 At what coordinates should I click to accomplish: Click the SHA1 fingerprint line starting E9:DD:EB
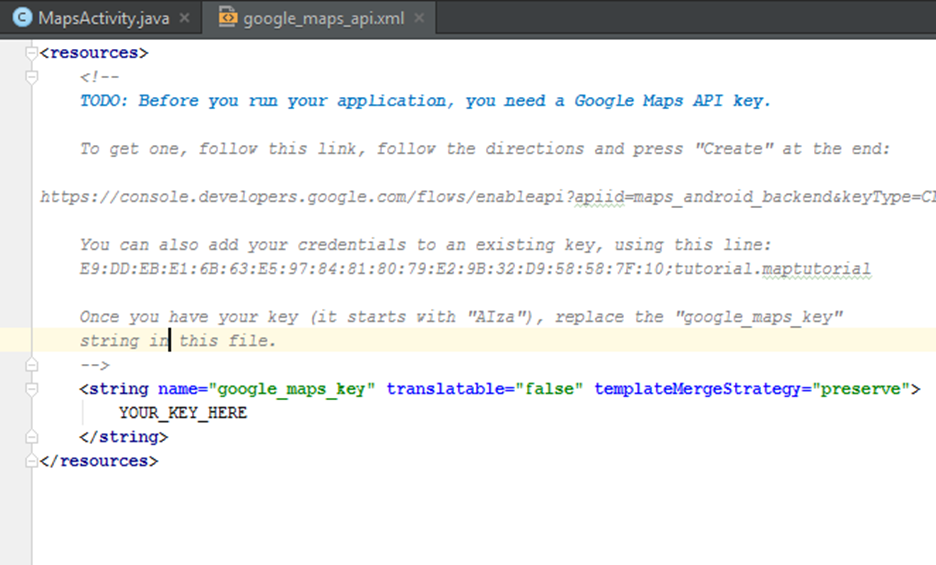[475, 269]
